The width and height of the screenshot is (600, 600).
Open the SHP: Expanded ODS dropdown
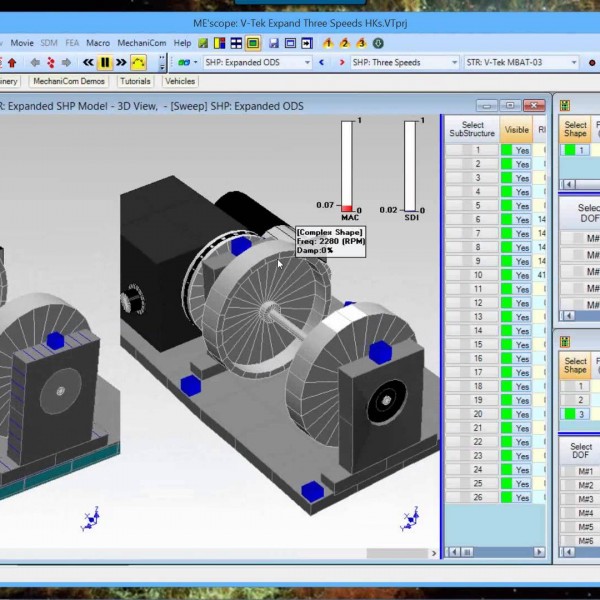coord(307,62)
